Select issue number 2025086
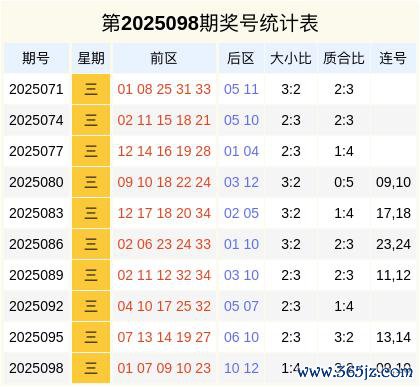Image resolution: width=420 pixels, height=387 pixels. click(x=36, y=244)
